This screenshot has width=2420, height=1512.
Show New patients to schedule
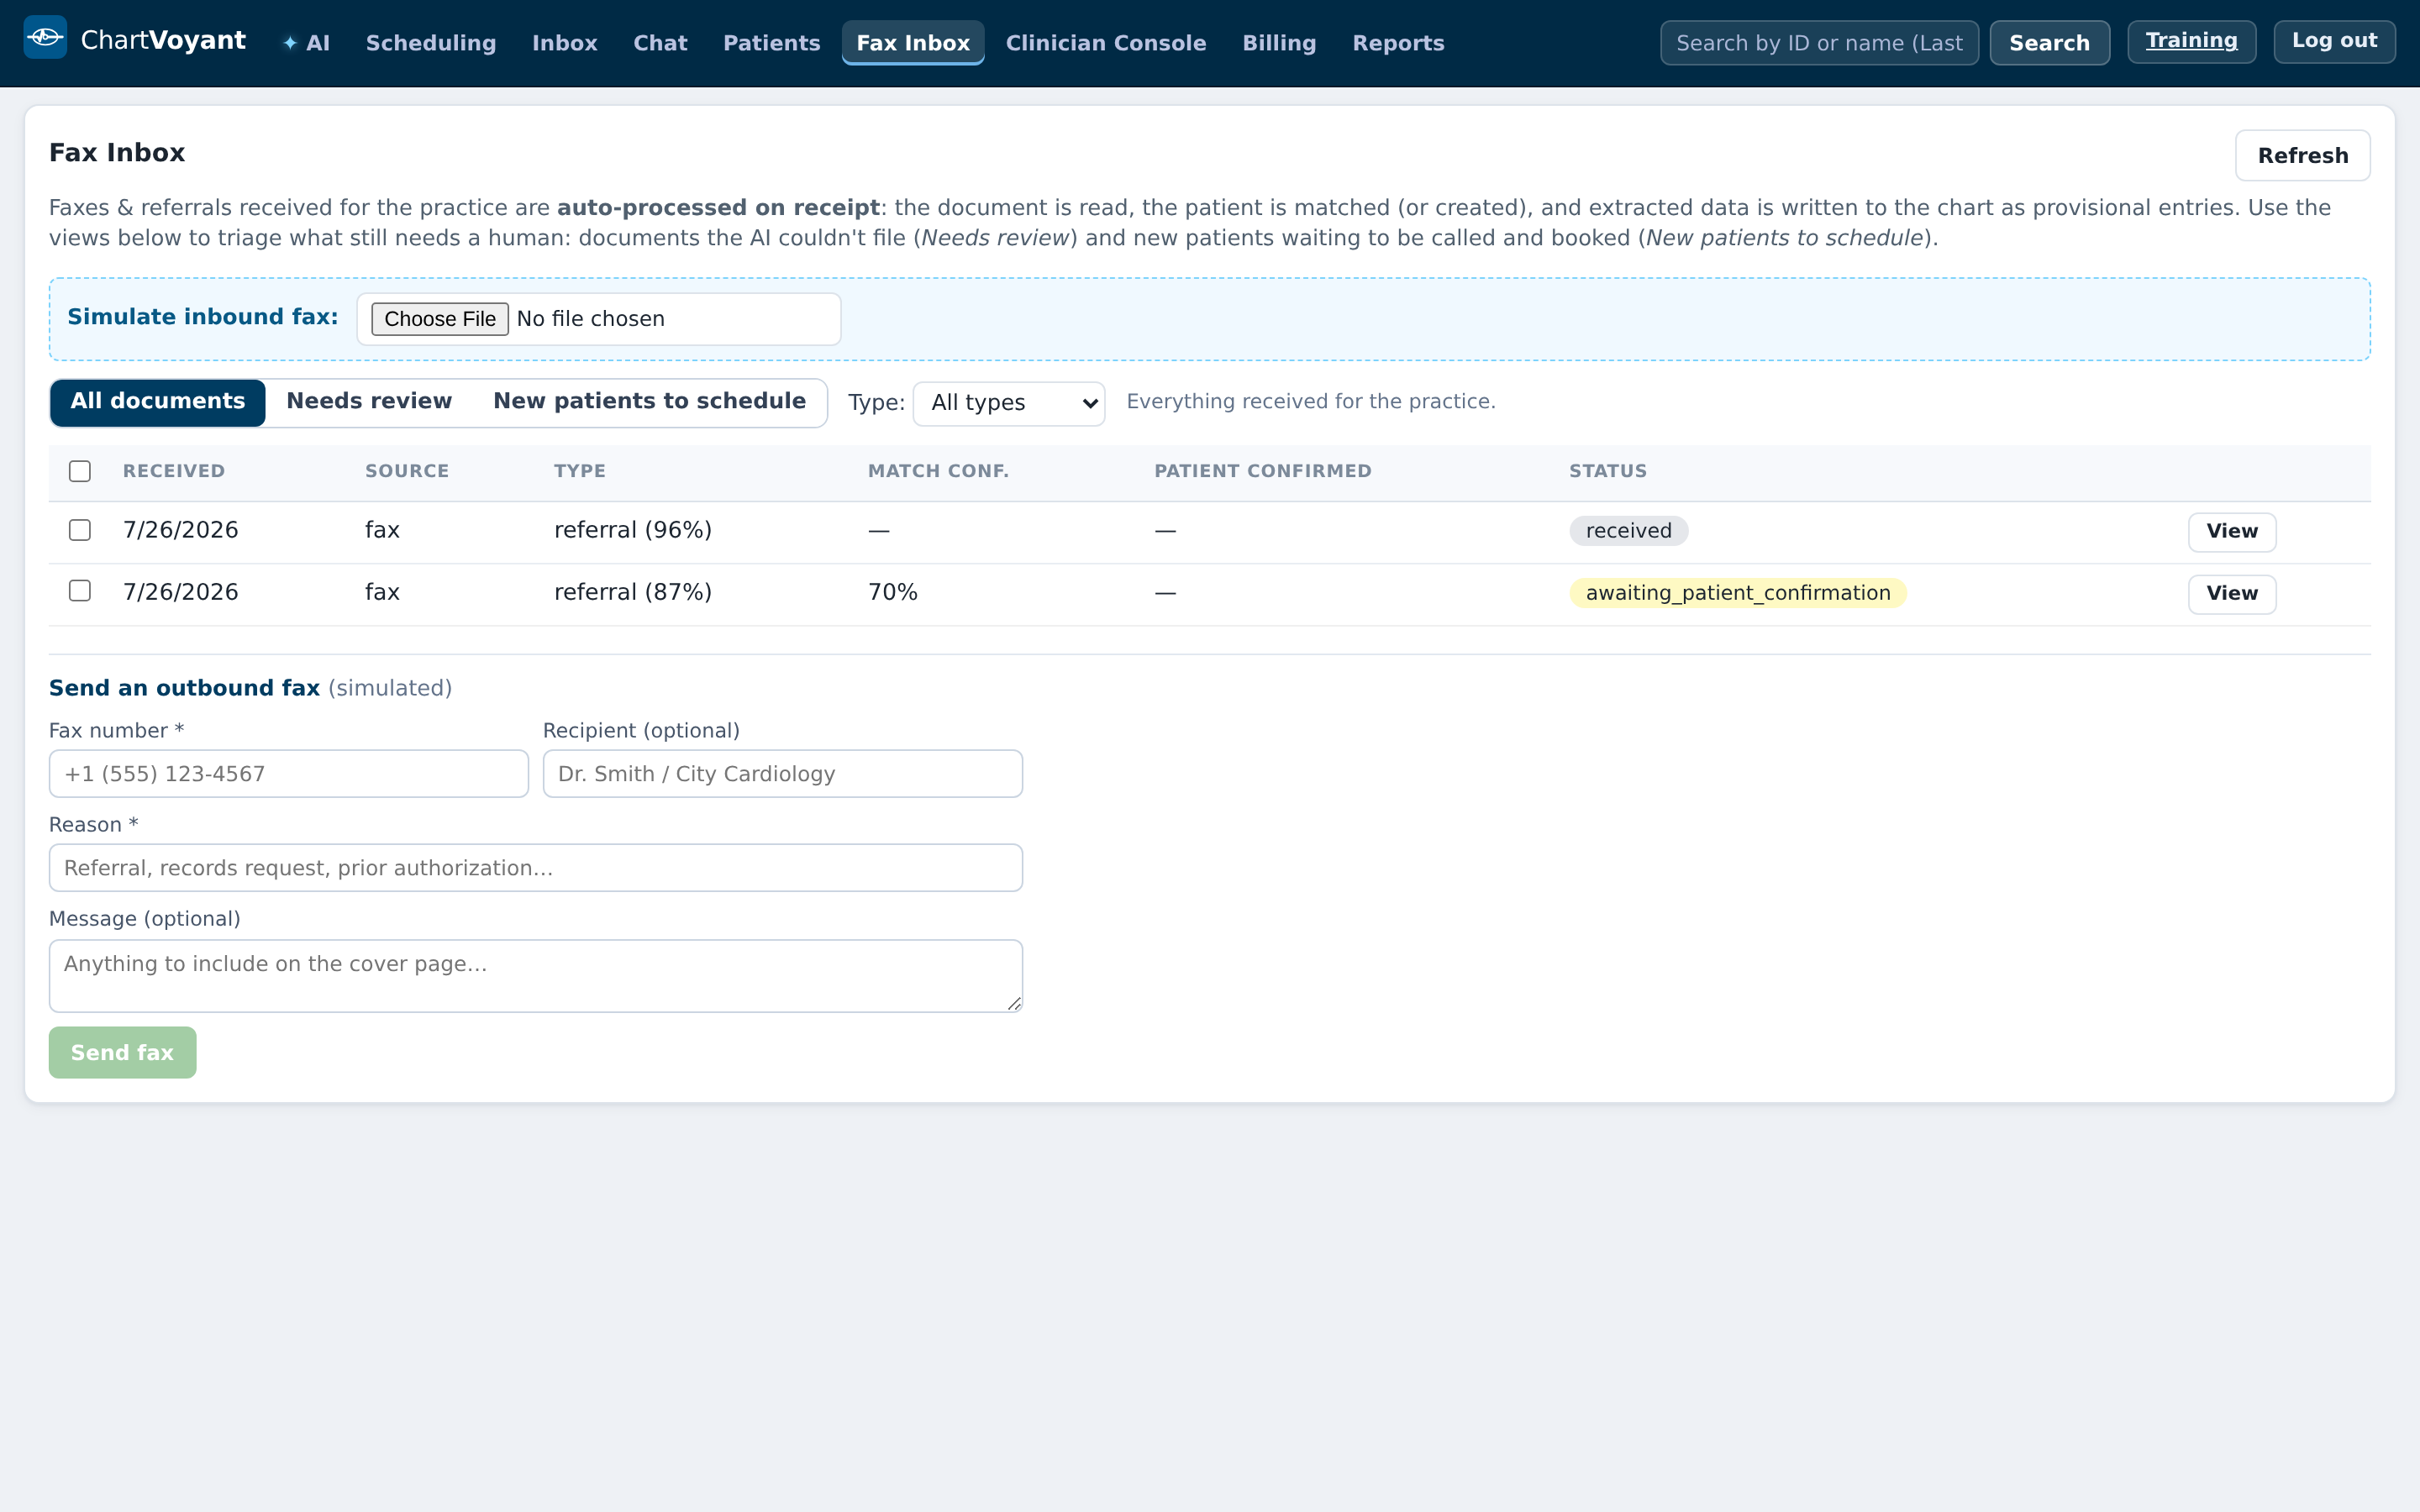point(650,402)
